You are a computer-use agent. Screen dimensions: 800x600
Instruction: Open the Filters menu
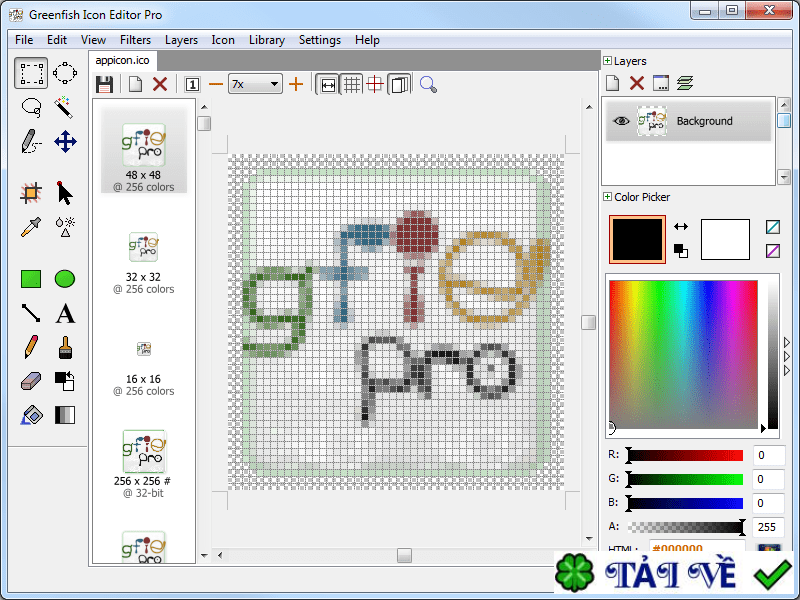[135, 40]
